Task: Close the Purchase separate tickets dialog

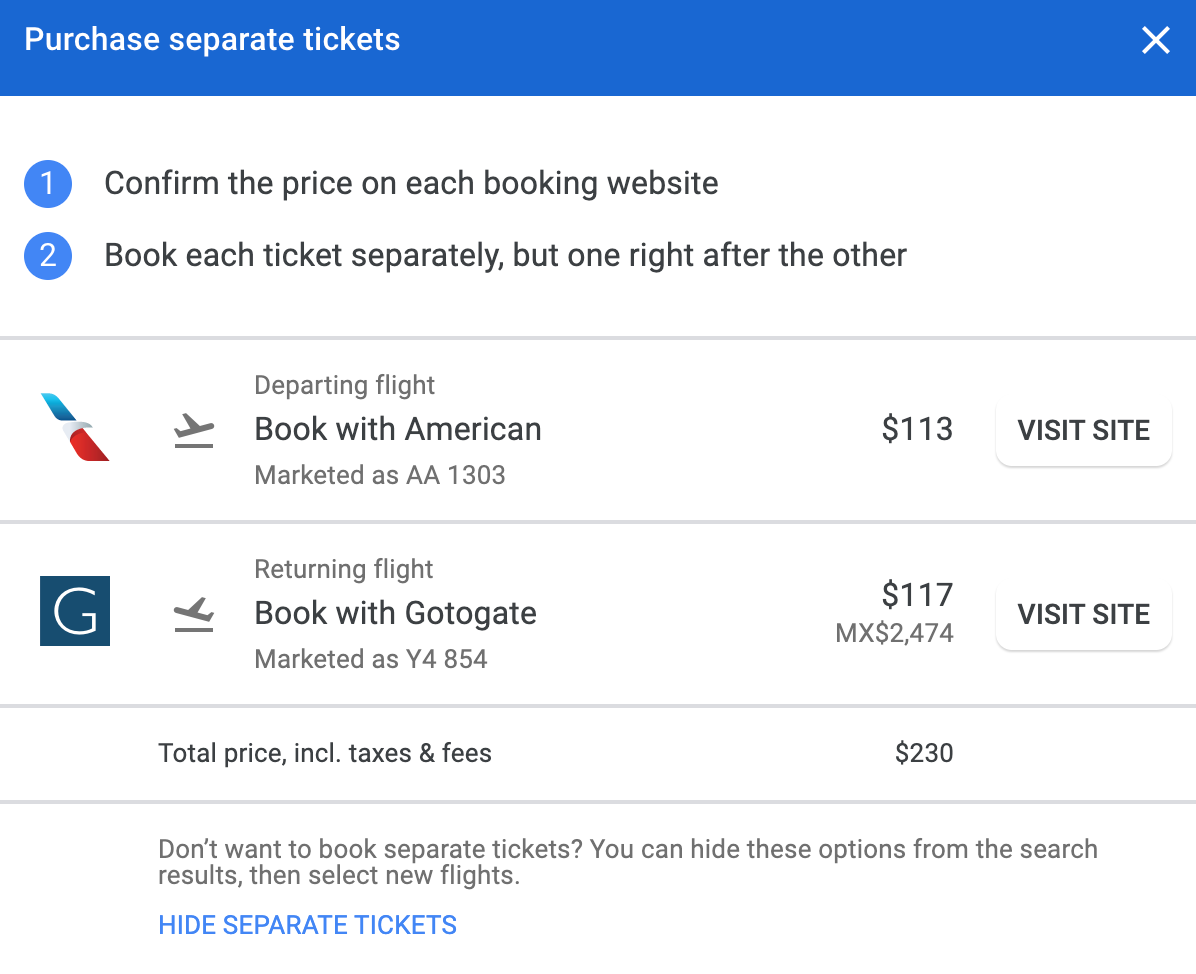Action: [x=1155, y=41]
